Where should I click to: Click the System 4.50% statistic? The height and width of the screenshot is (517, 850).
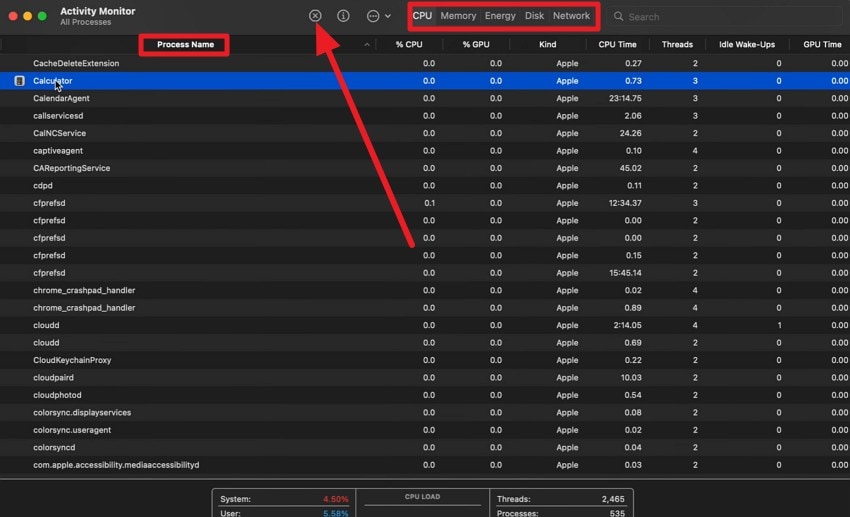pos(284,499)
